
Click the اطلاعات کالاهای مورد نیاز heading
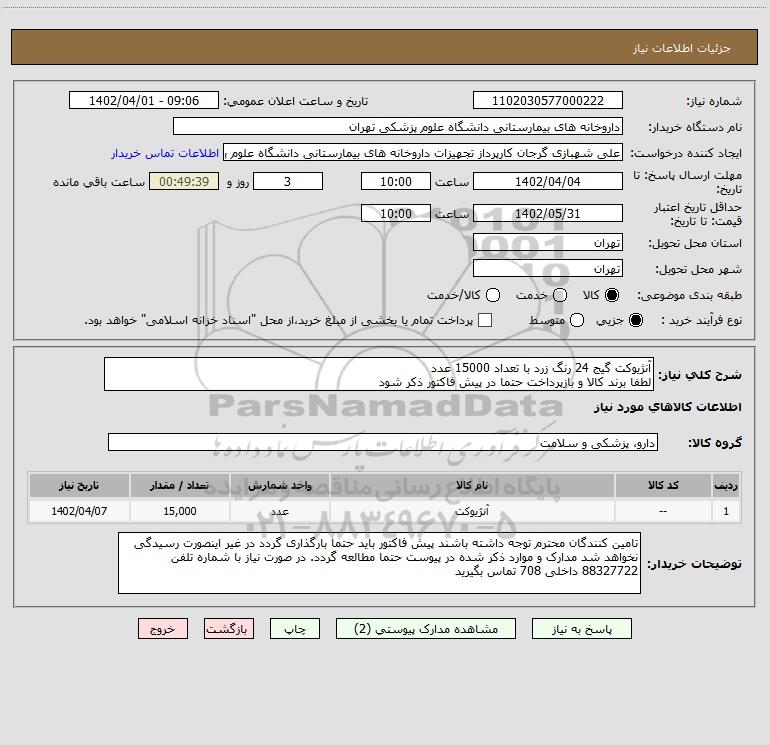coord(668,407)
